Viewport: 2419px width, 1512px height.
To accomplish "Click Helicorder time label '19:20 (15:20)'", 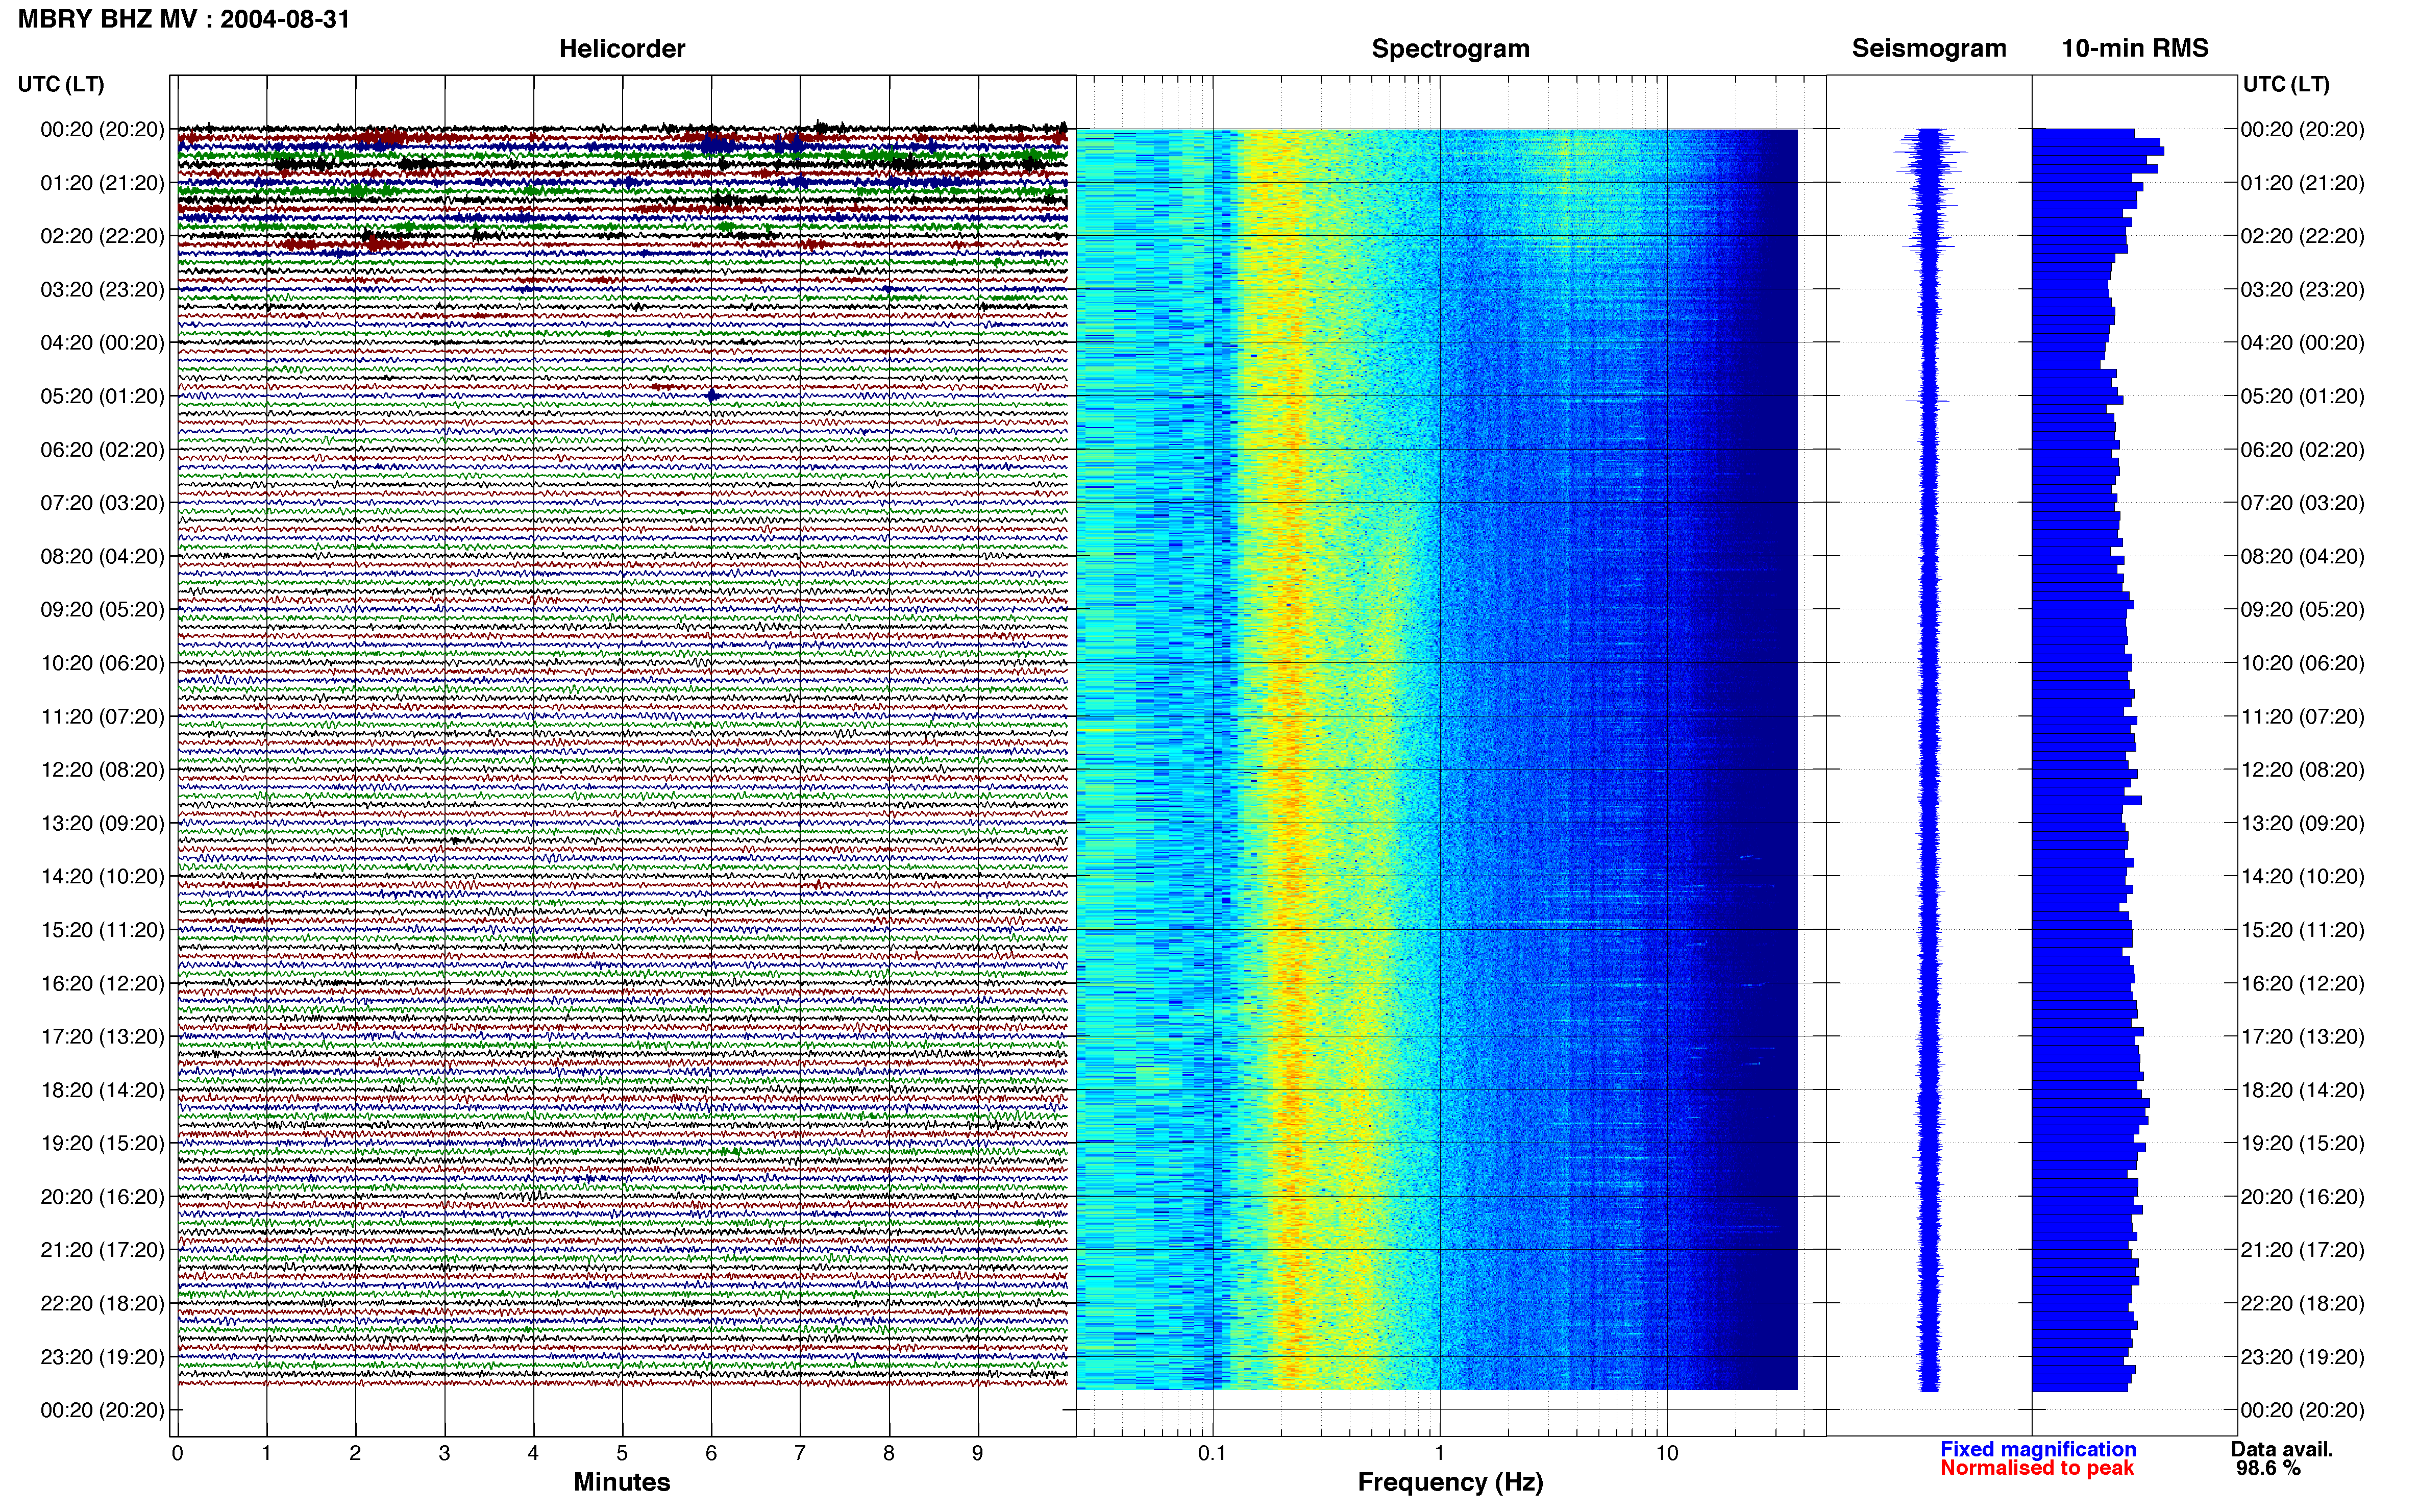I will [102, 1143].
